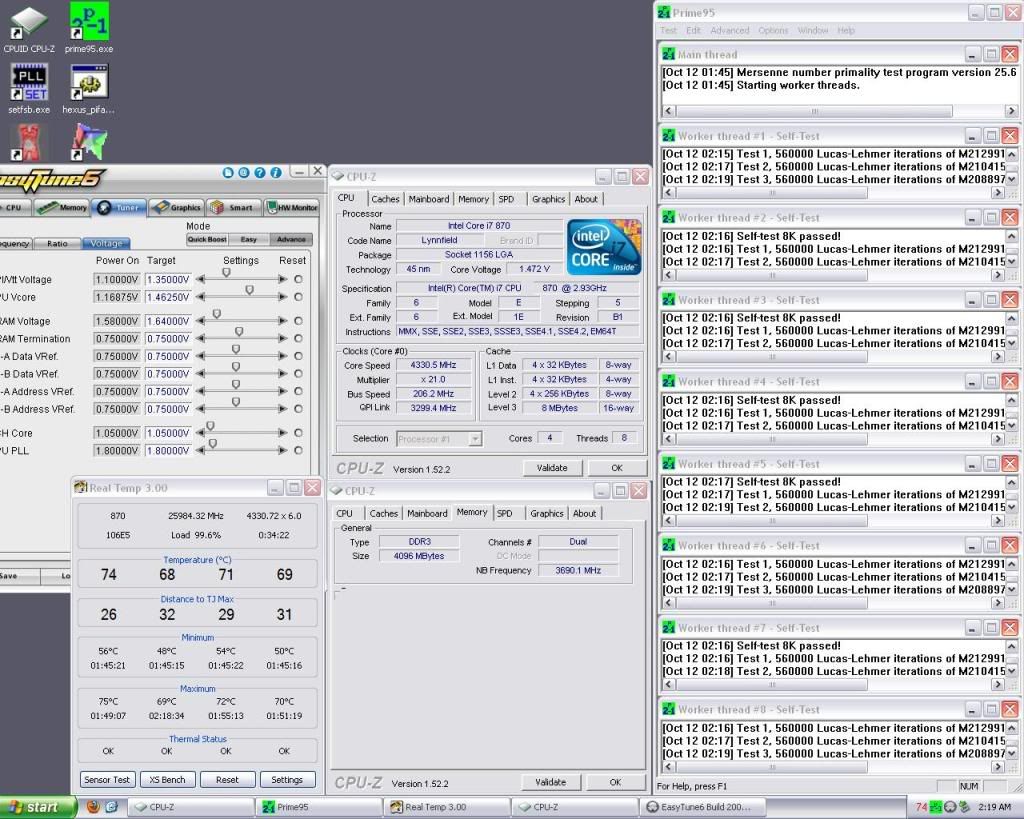Click the Settings button in Real Temp

click(287, 779)
